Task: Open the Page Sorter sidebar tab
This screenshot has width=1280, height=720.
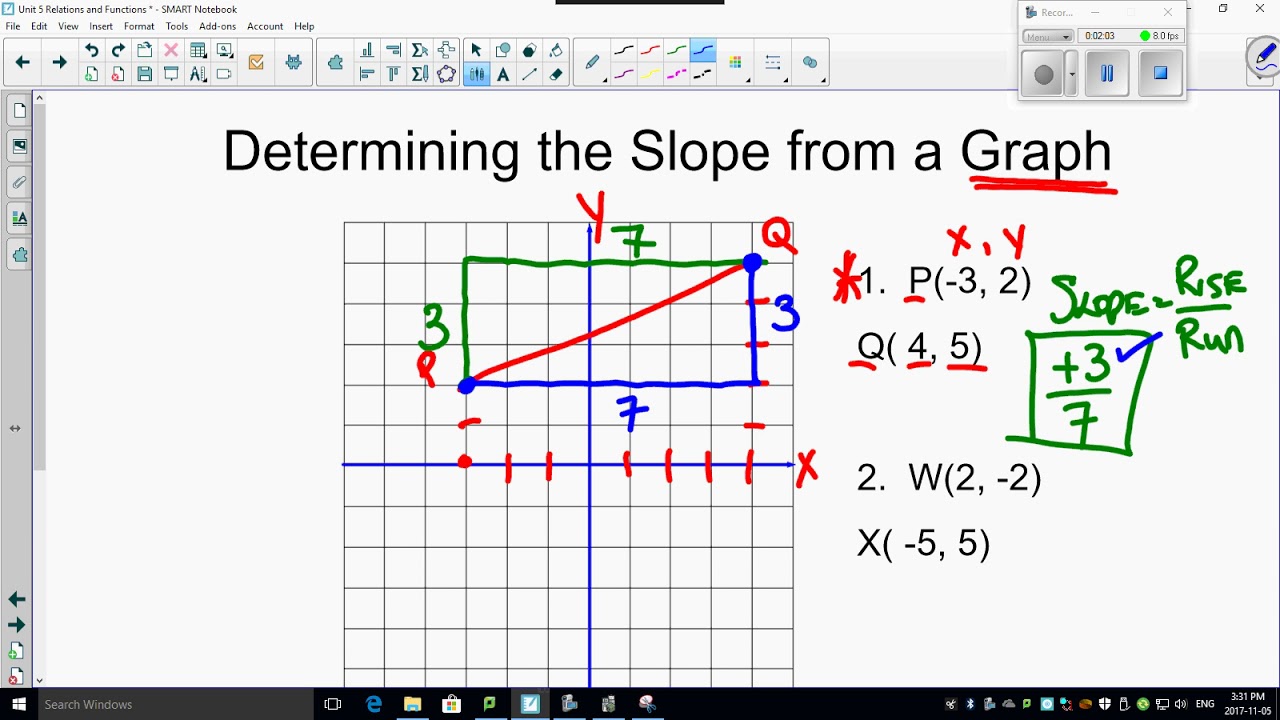Action: (x=19, y=110)
